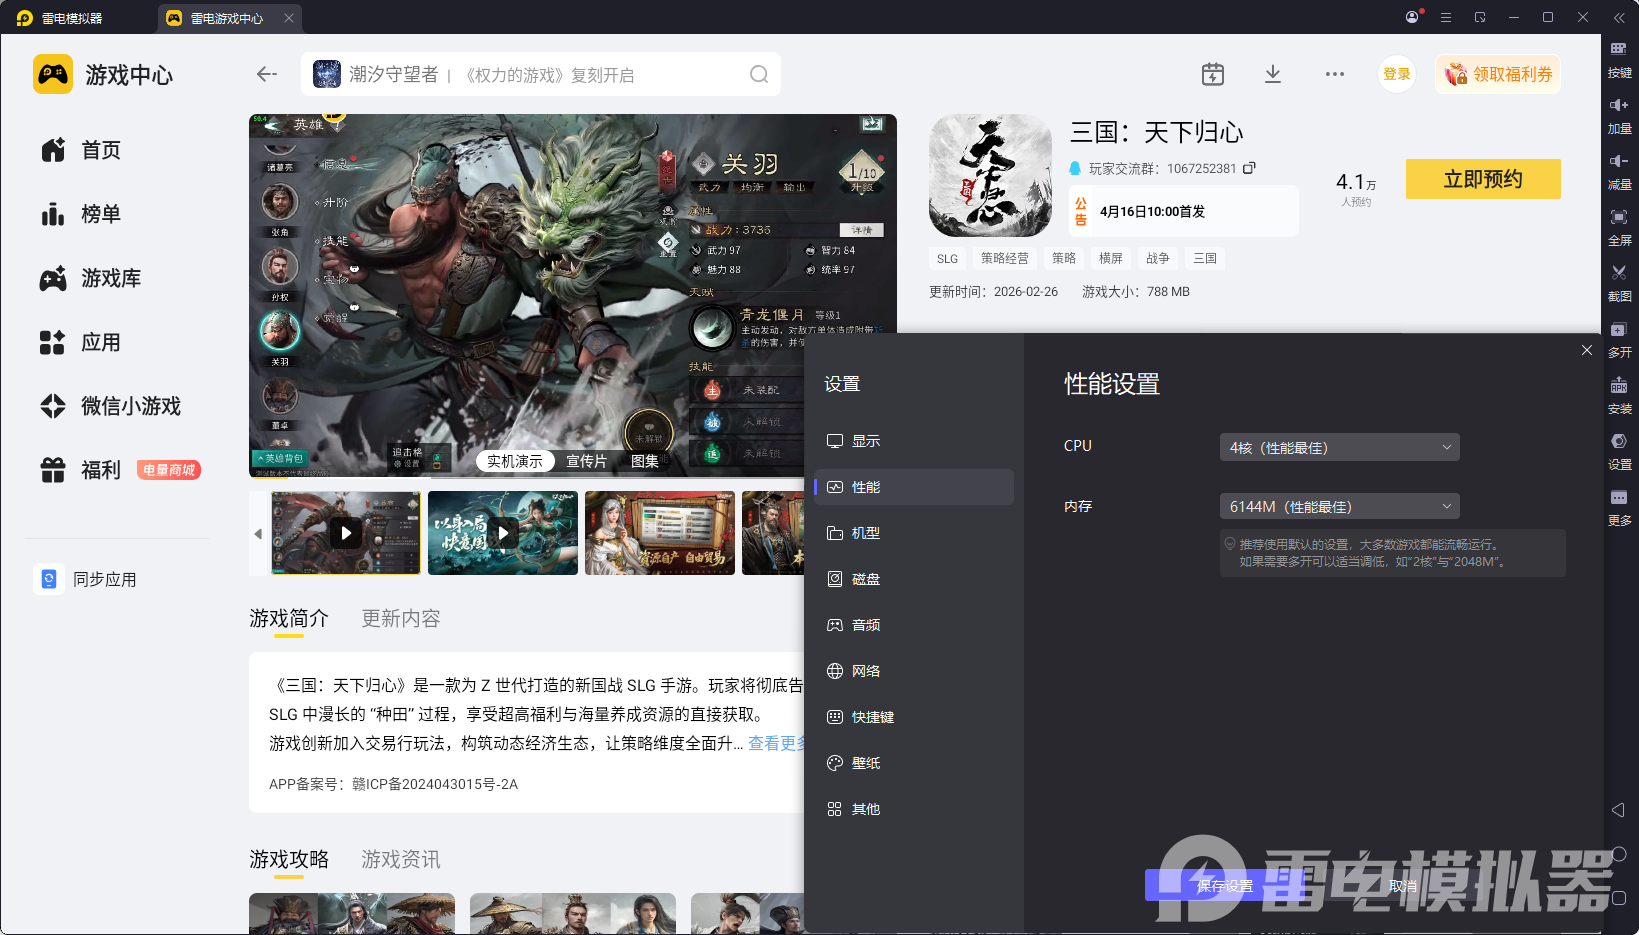The width and height of the screenshot is (1639, 935).
Task: Click the 查看更多 link
Action: (x=776, y=743)
